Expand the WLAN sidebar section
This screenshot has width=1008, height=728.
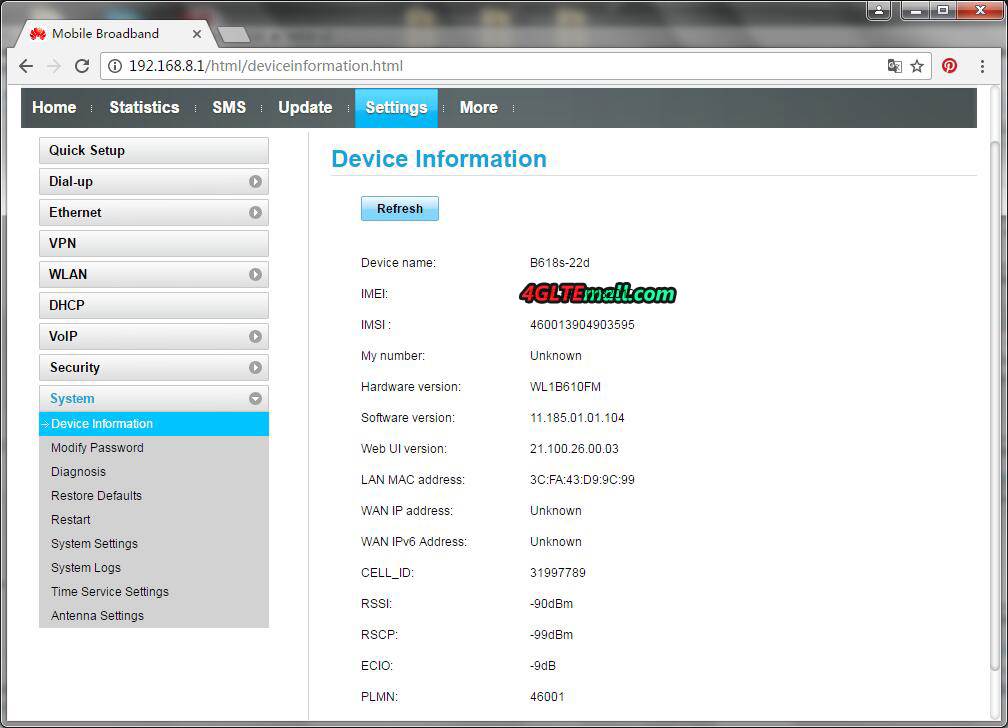pyautogui.click(x=255, y=275)
